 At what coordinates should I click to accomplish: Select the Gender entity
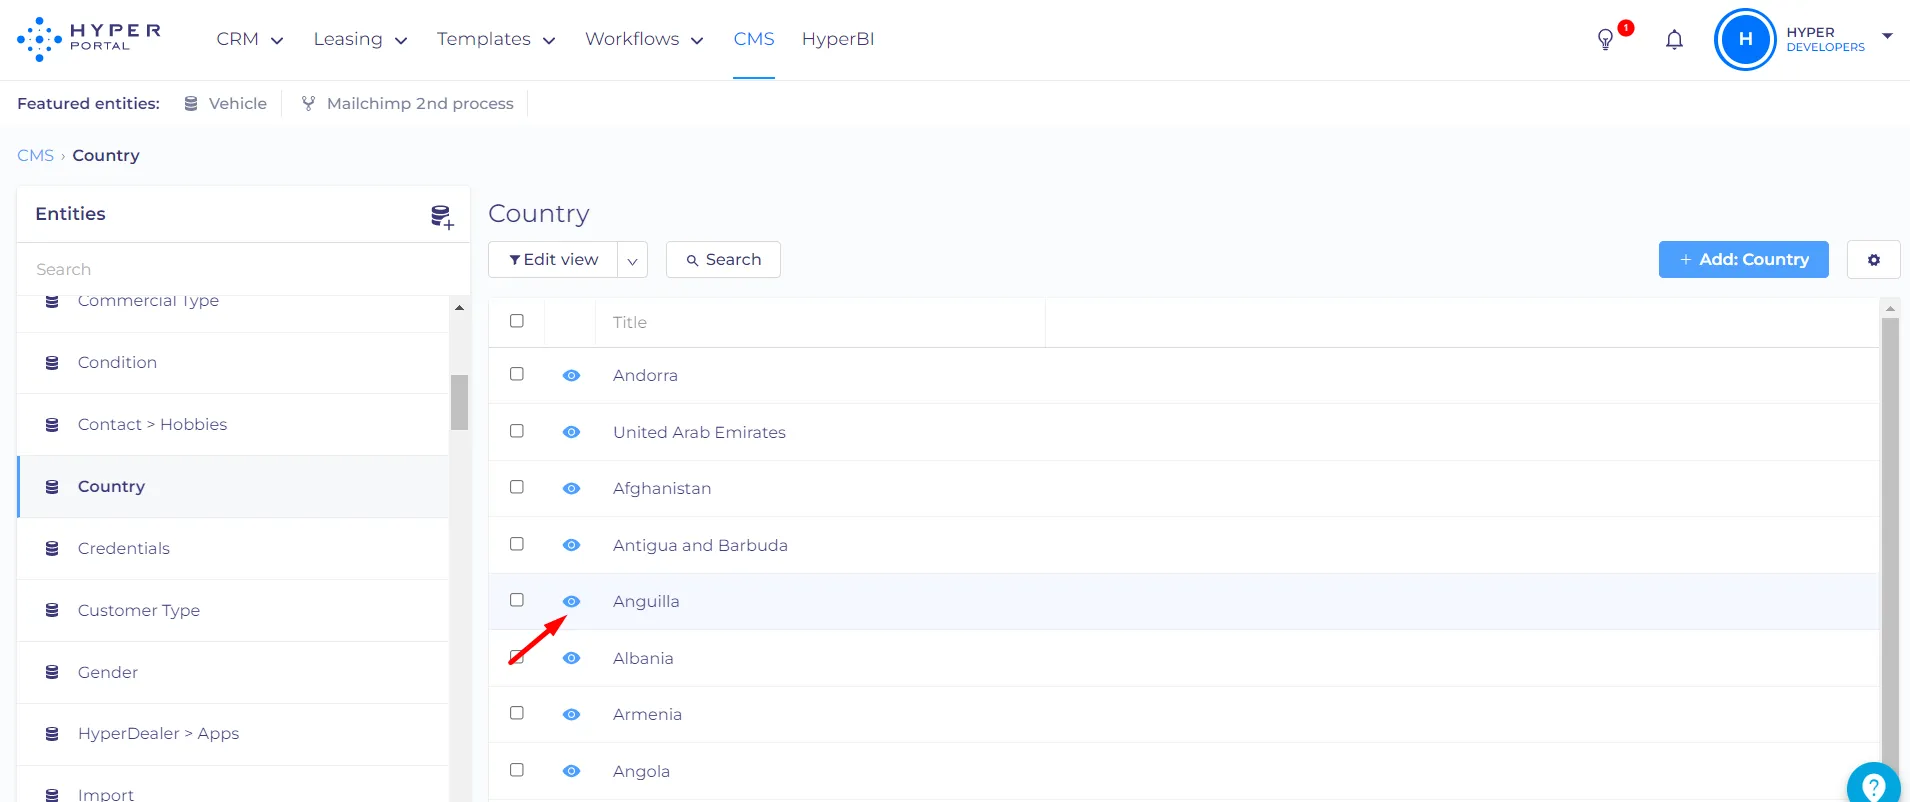click(x=233, y=672)
